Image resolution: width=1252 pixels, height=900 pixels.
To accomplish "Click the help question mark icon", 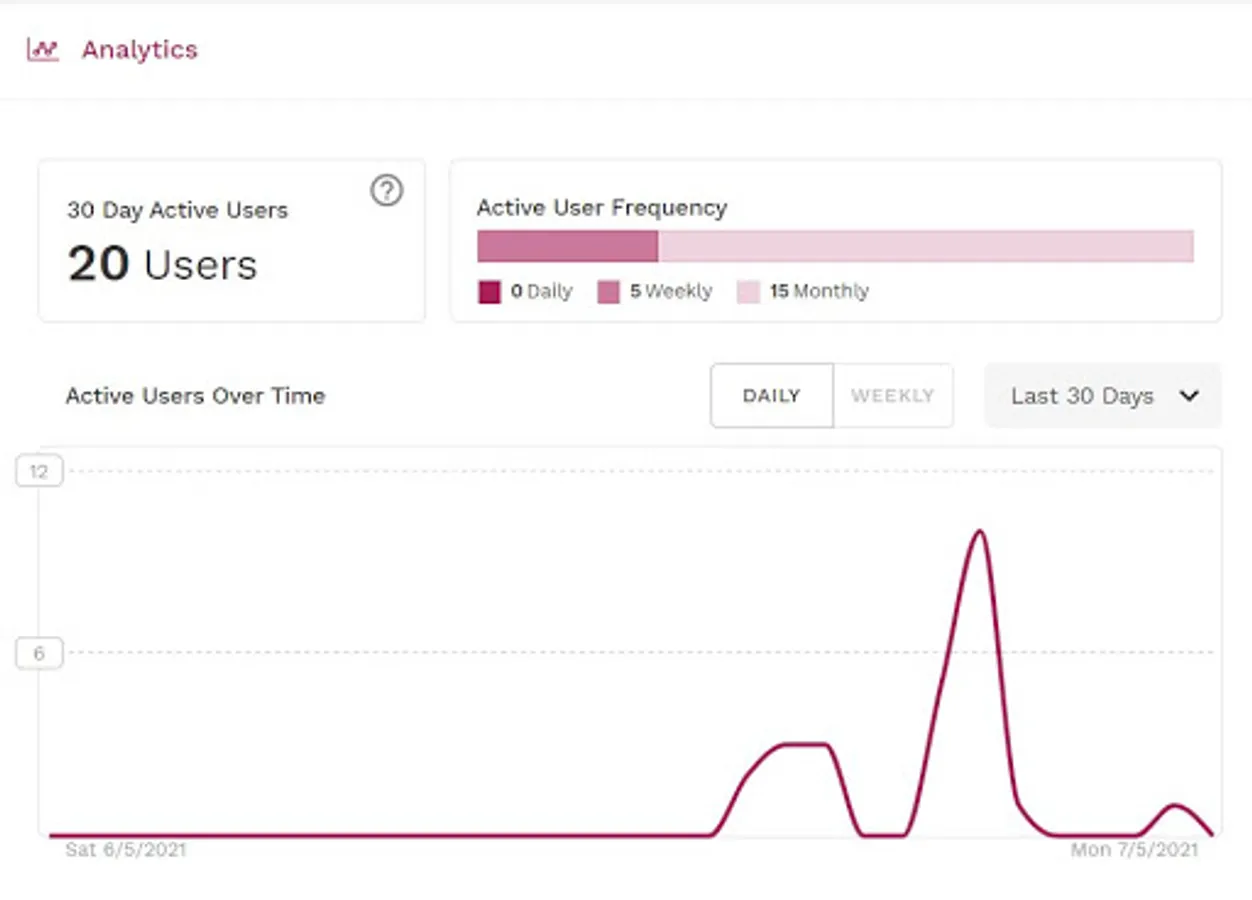I will pyautogui.click(x=387, y=190).
